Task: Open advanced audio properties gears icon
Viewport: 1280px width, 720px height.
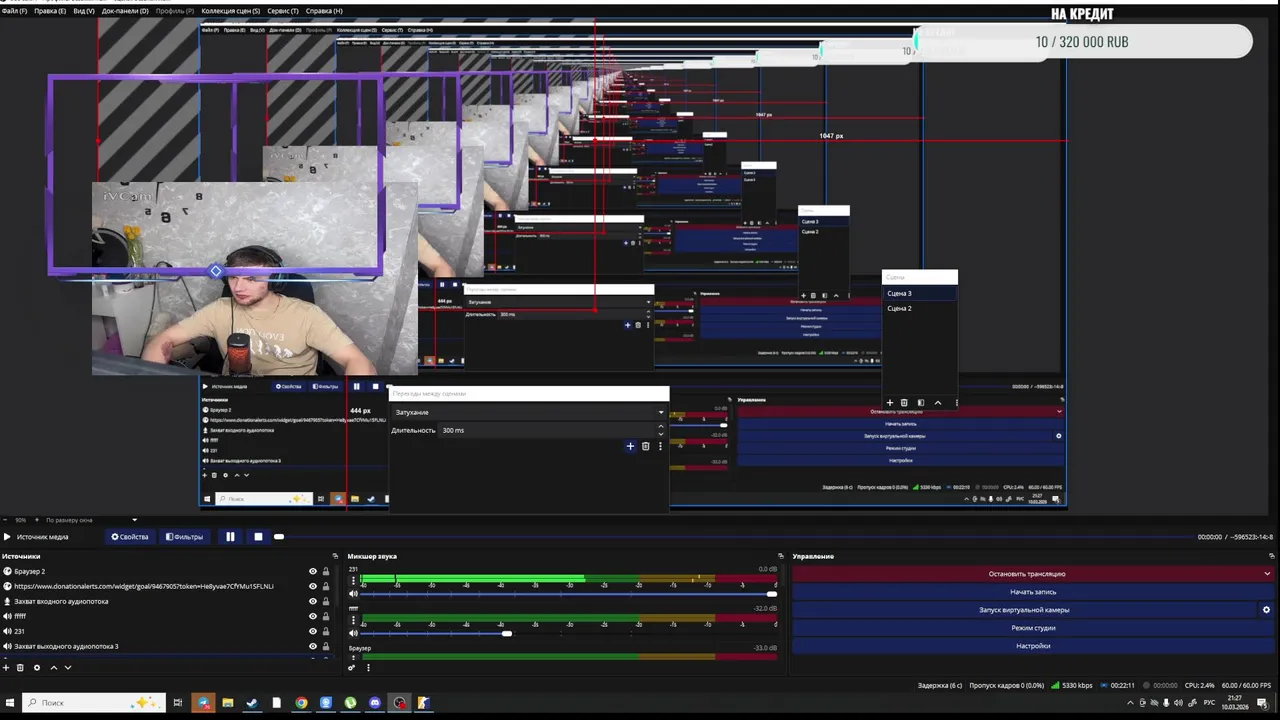Action: tap(352, 668)
